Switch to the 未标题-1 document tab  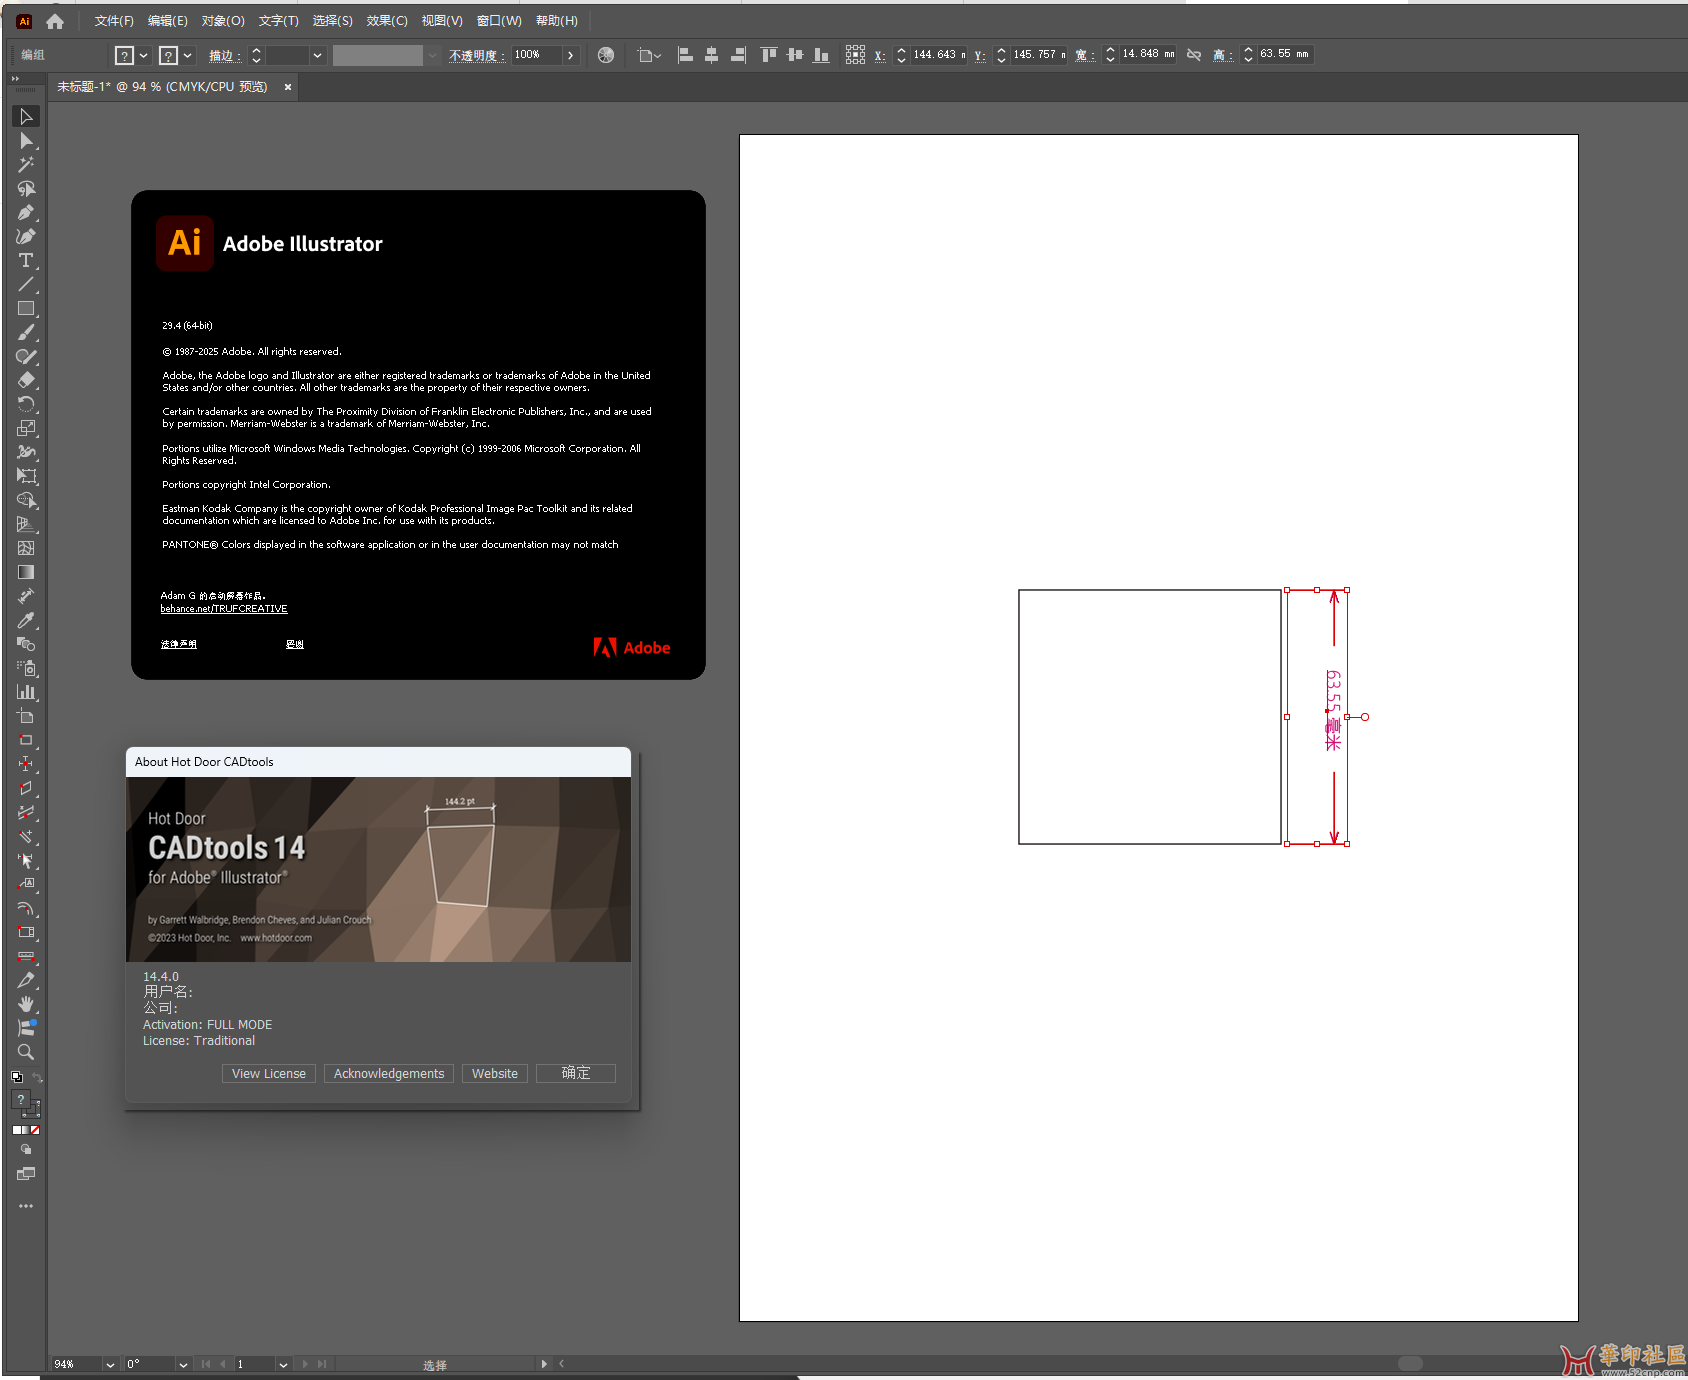(163, 87)
